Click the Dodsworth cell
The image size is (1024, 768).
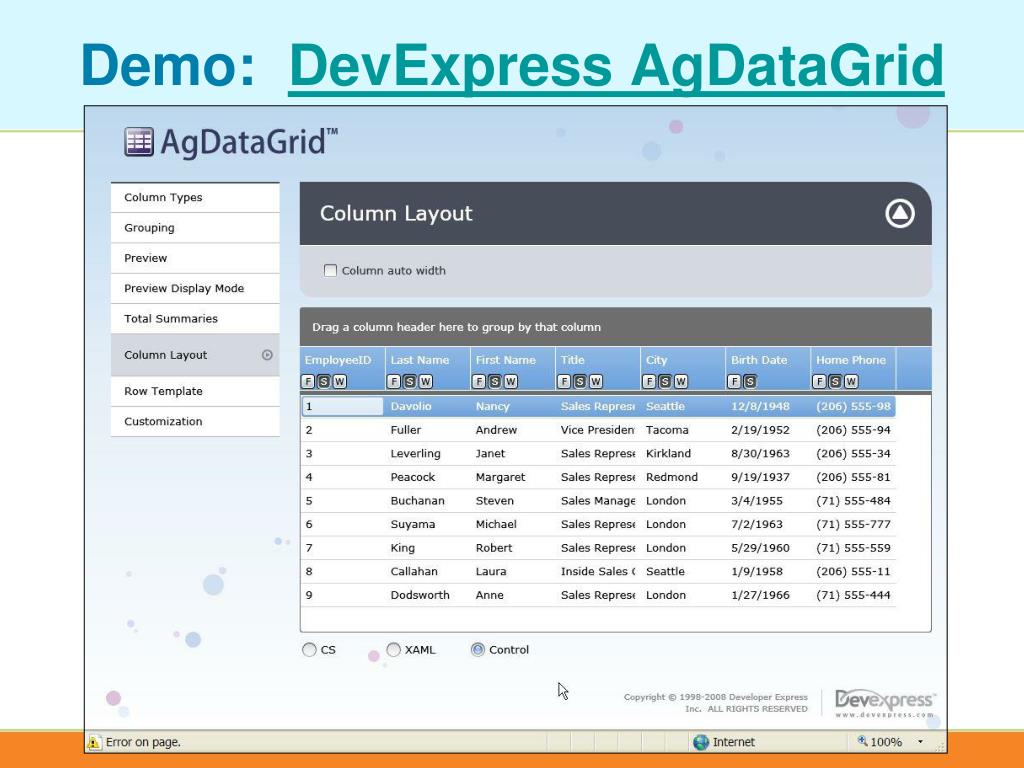tap(420, 595)
